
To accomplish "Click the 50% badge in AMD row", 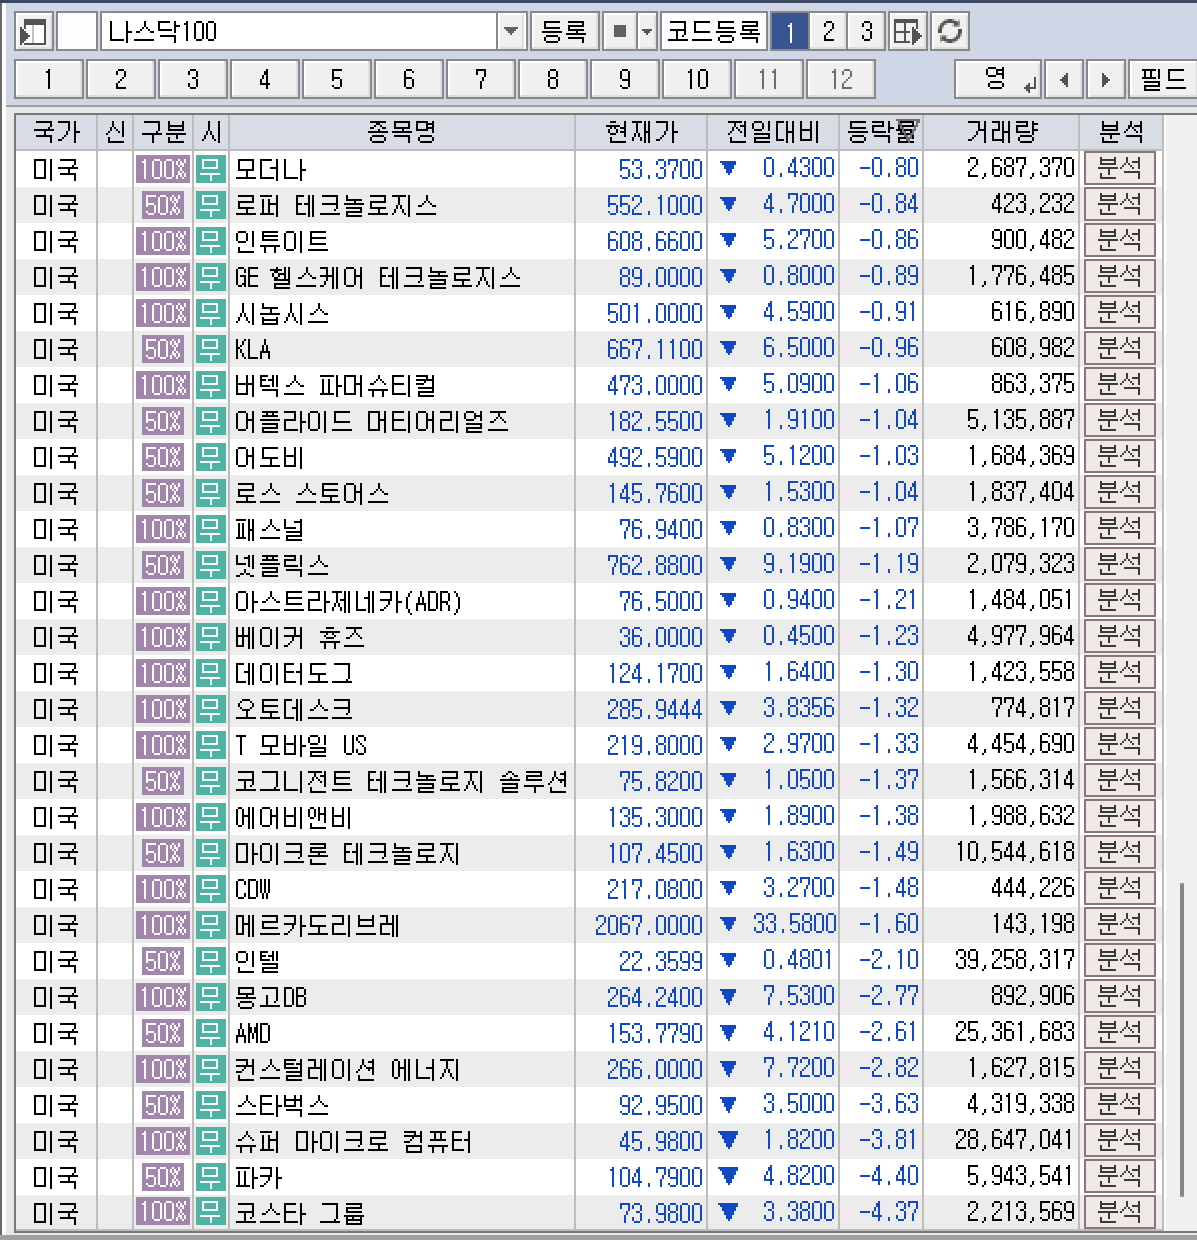I will pos(163,1033).
